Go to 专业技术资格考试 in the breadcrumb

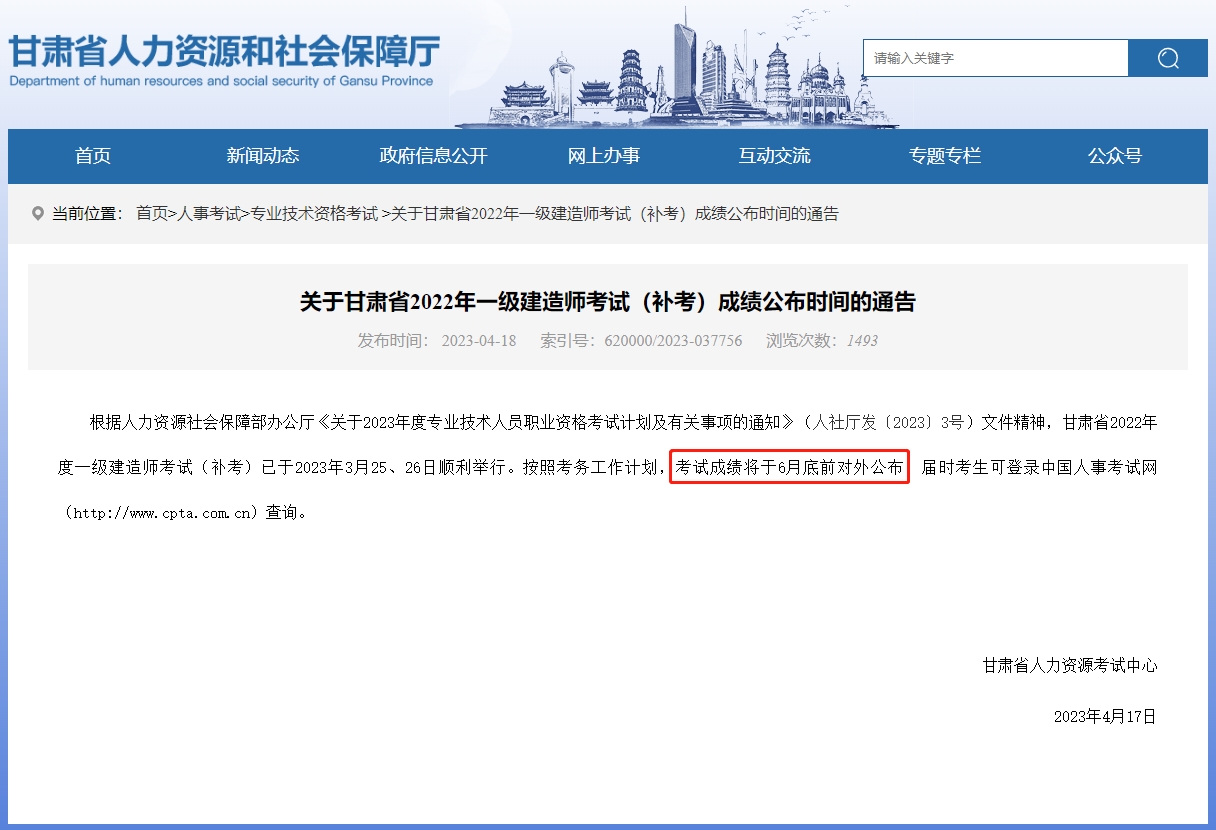(x=314, y=214)
